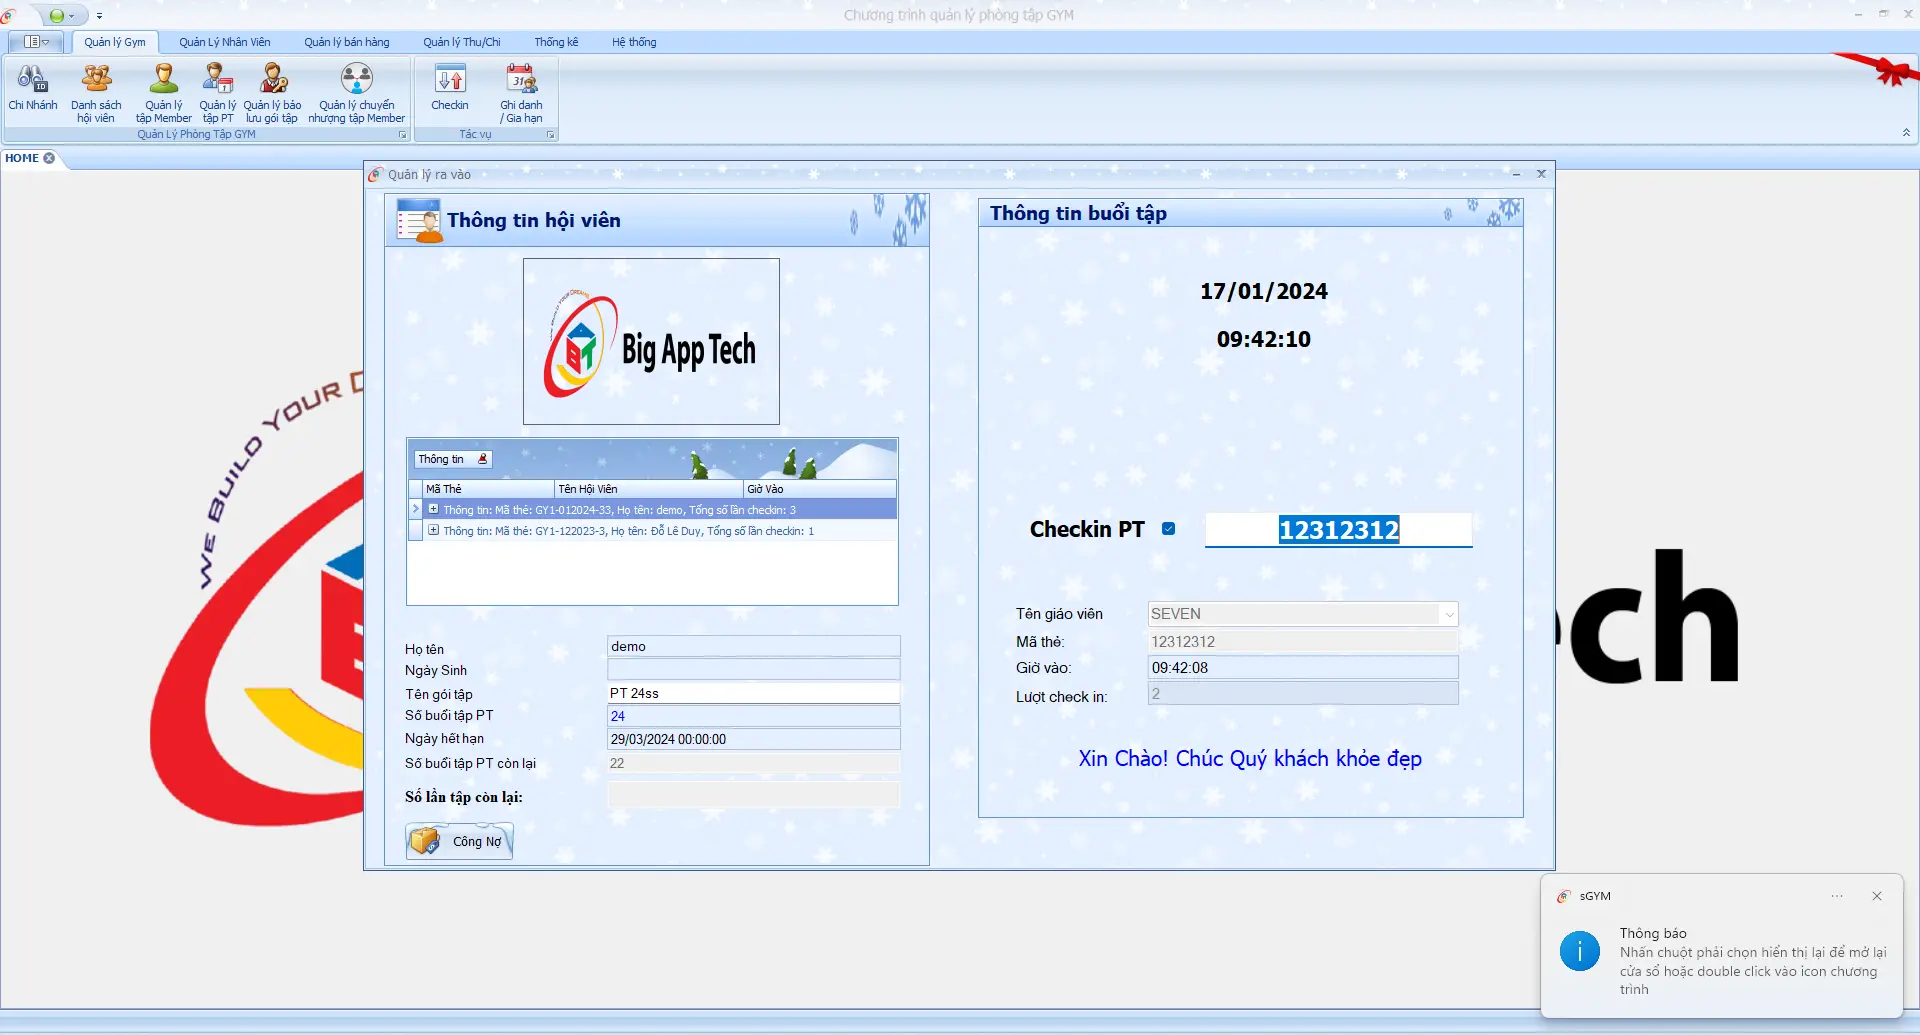Toggle the Checkin PT checkbox
Viewport: 1920px width, 1035px height.
[x=1168, y=529]
